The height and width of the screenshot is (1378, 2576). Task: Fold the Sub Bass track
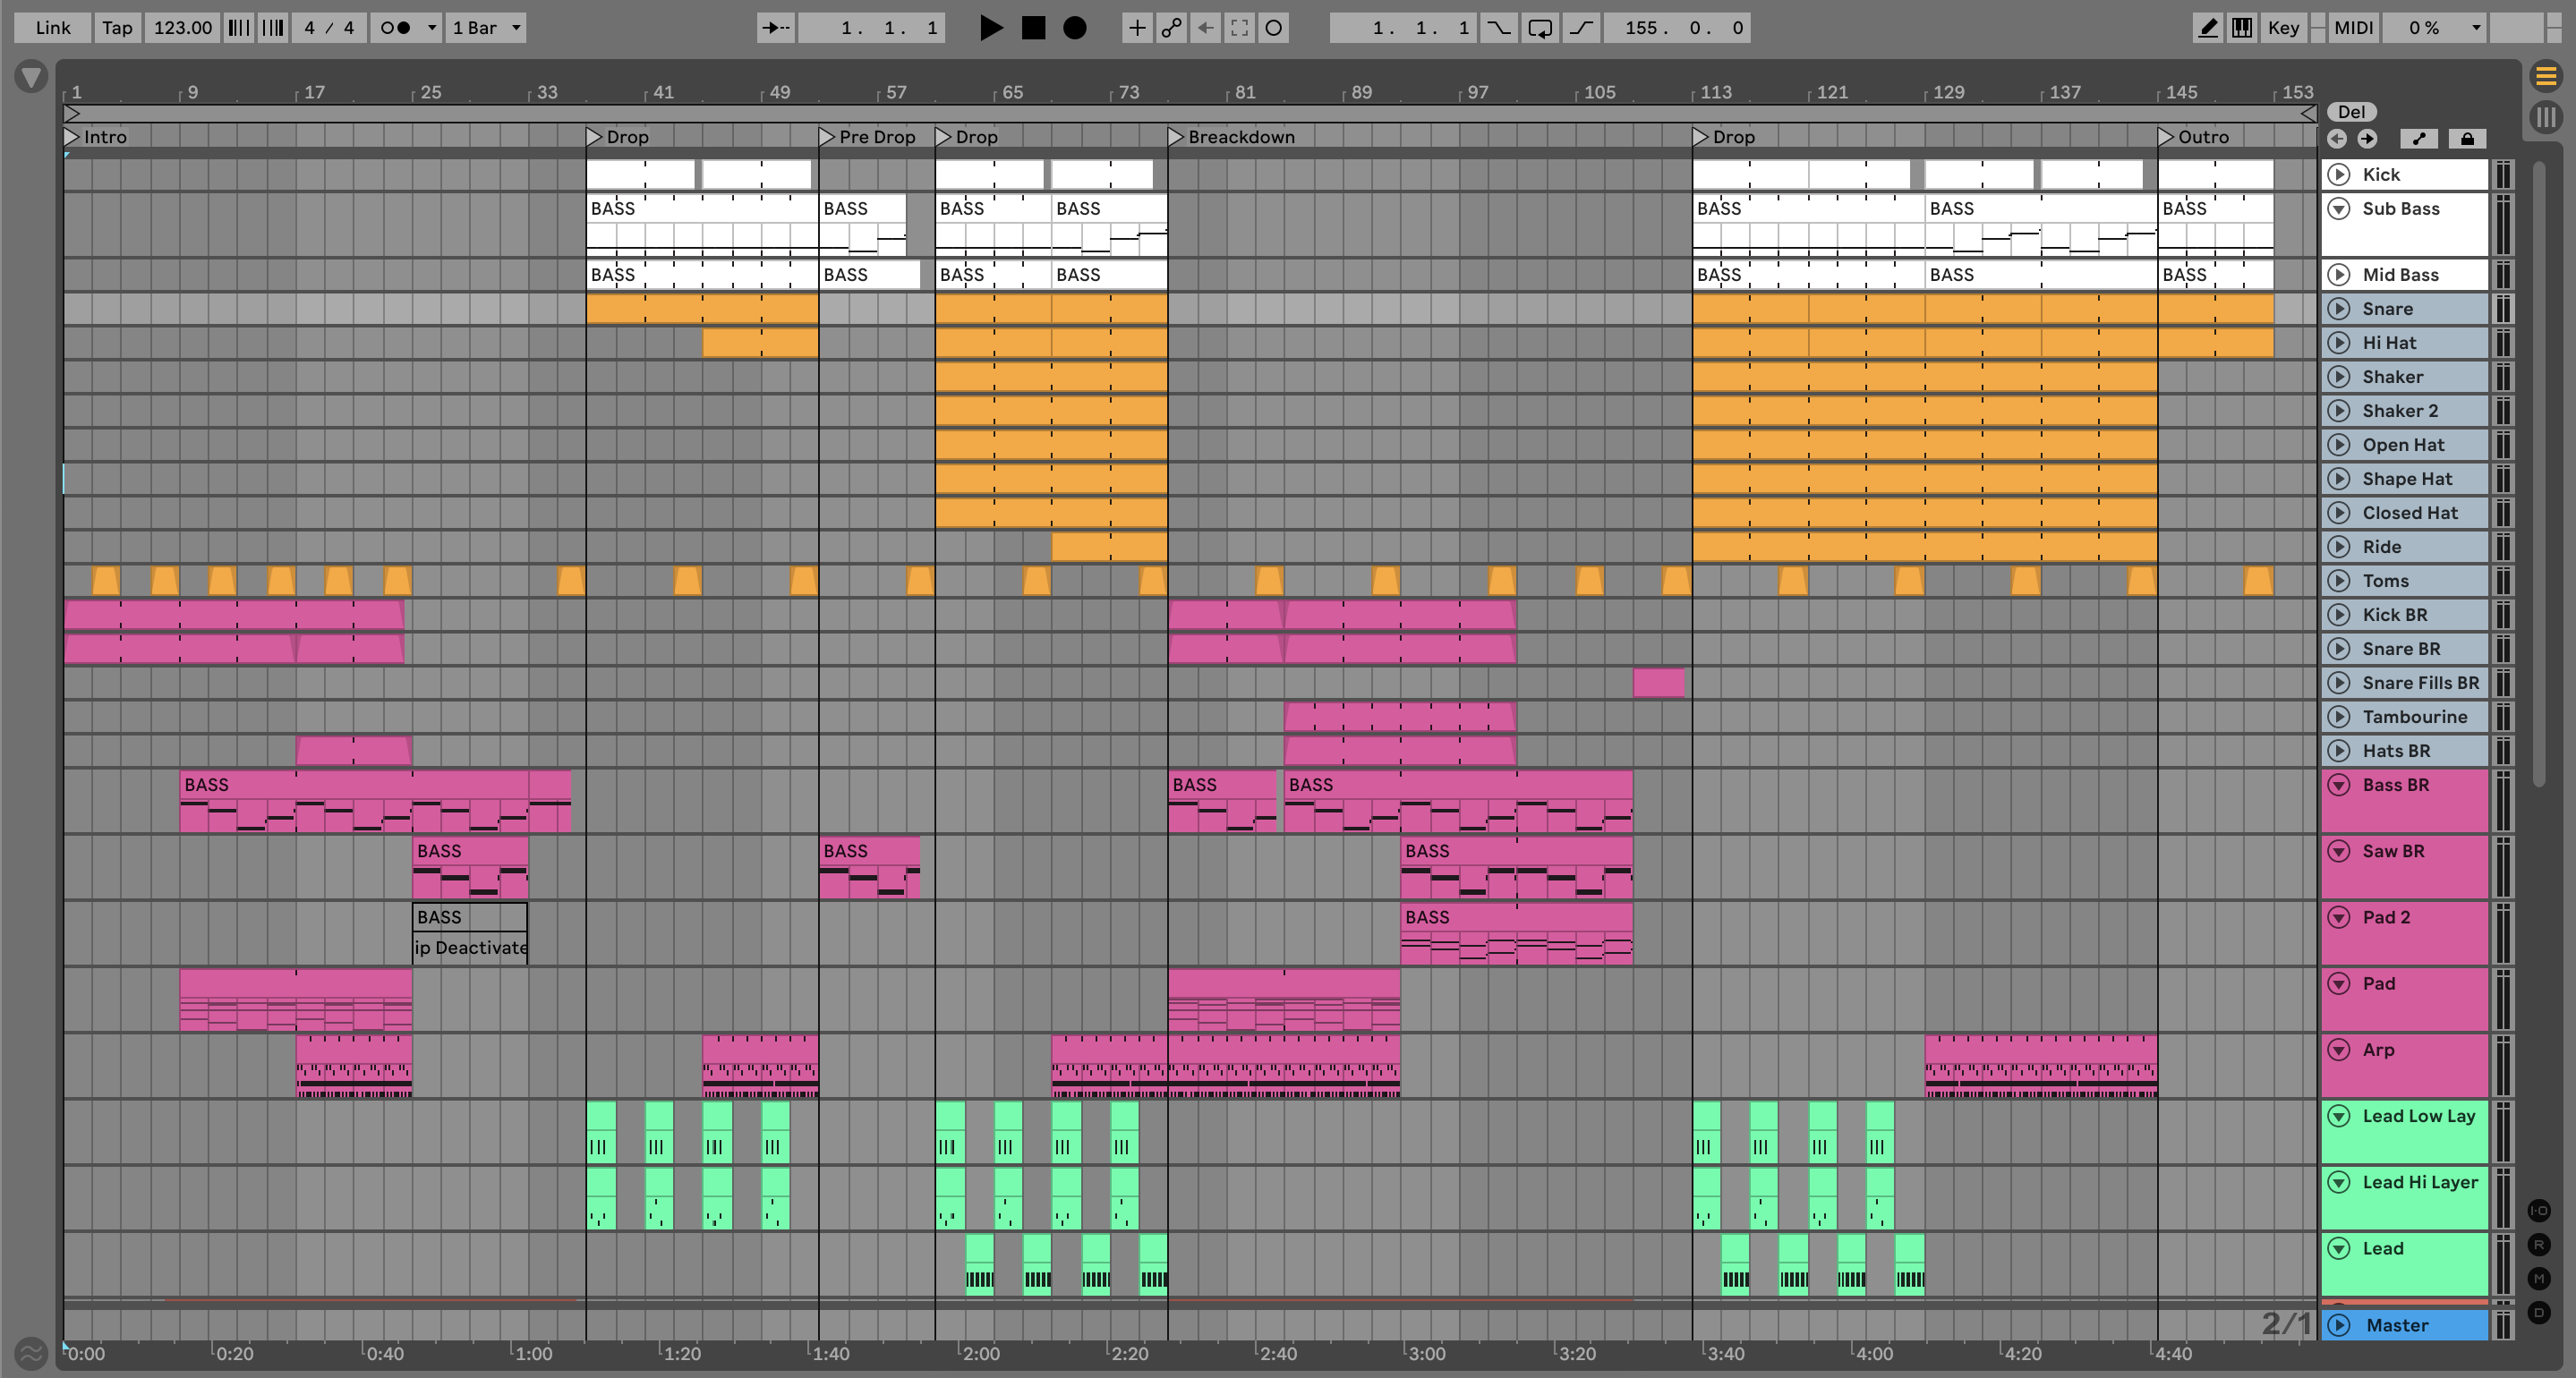tap(2339, 208)
